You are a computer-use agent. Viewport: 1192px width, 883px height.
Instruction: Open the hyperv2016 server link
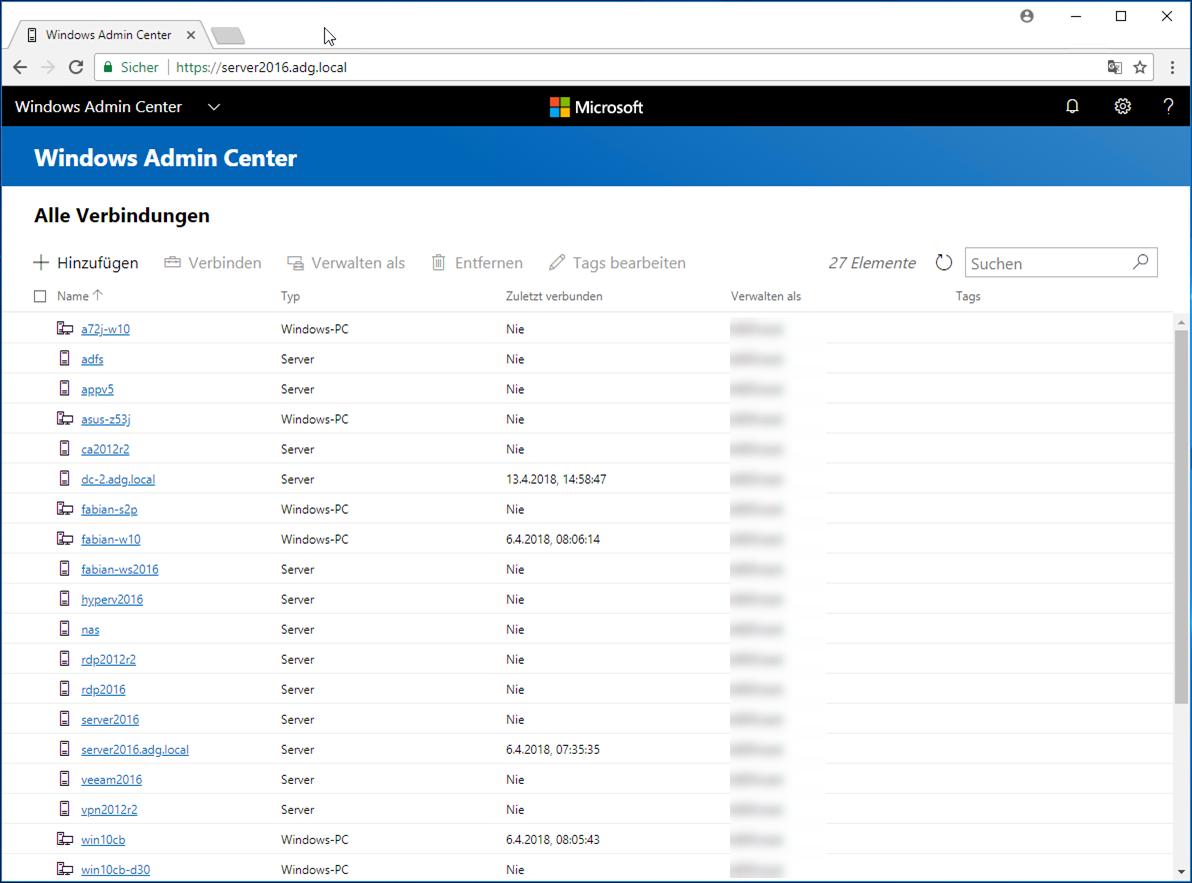(x=112, y=599)
